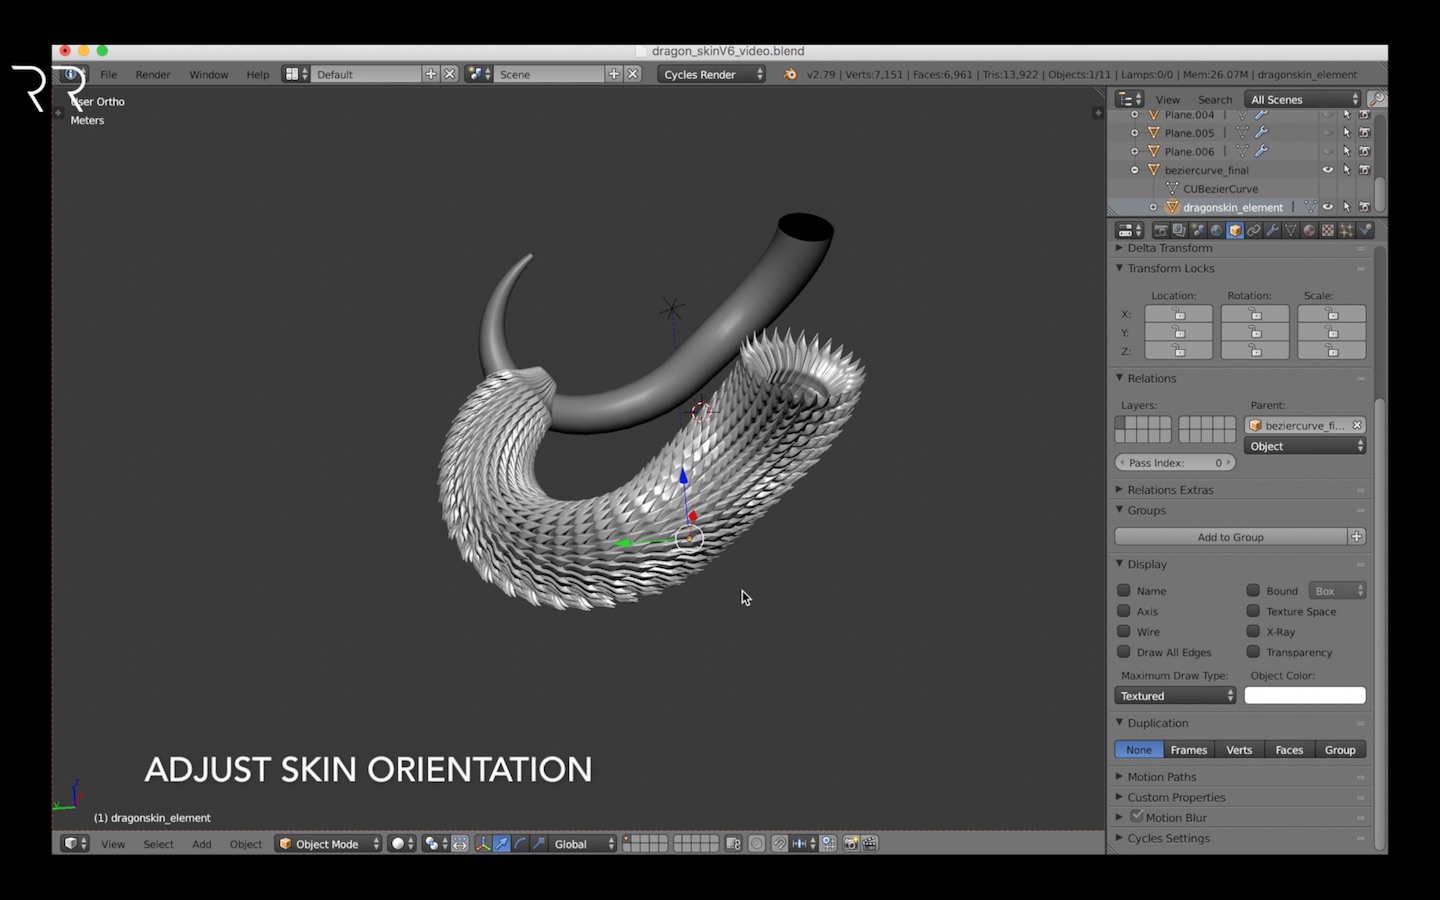Screen dimensions: 1440x900
Task: Switch to the Texture properties tab
Action: 1328,230
